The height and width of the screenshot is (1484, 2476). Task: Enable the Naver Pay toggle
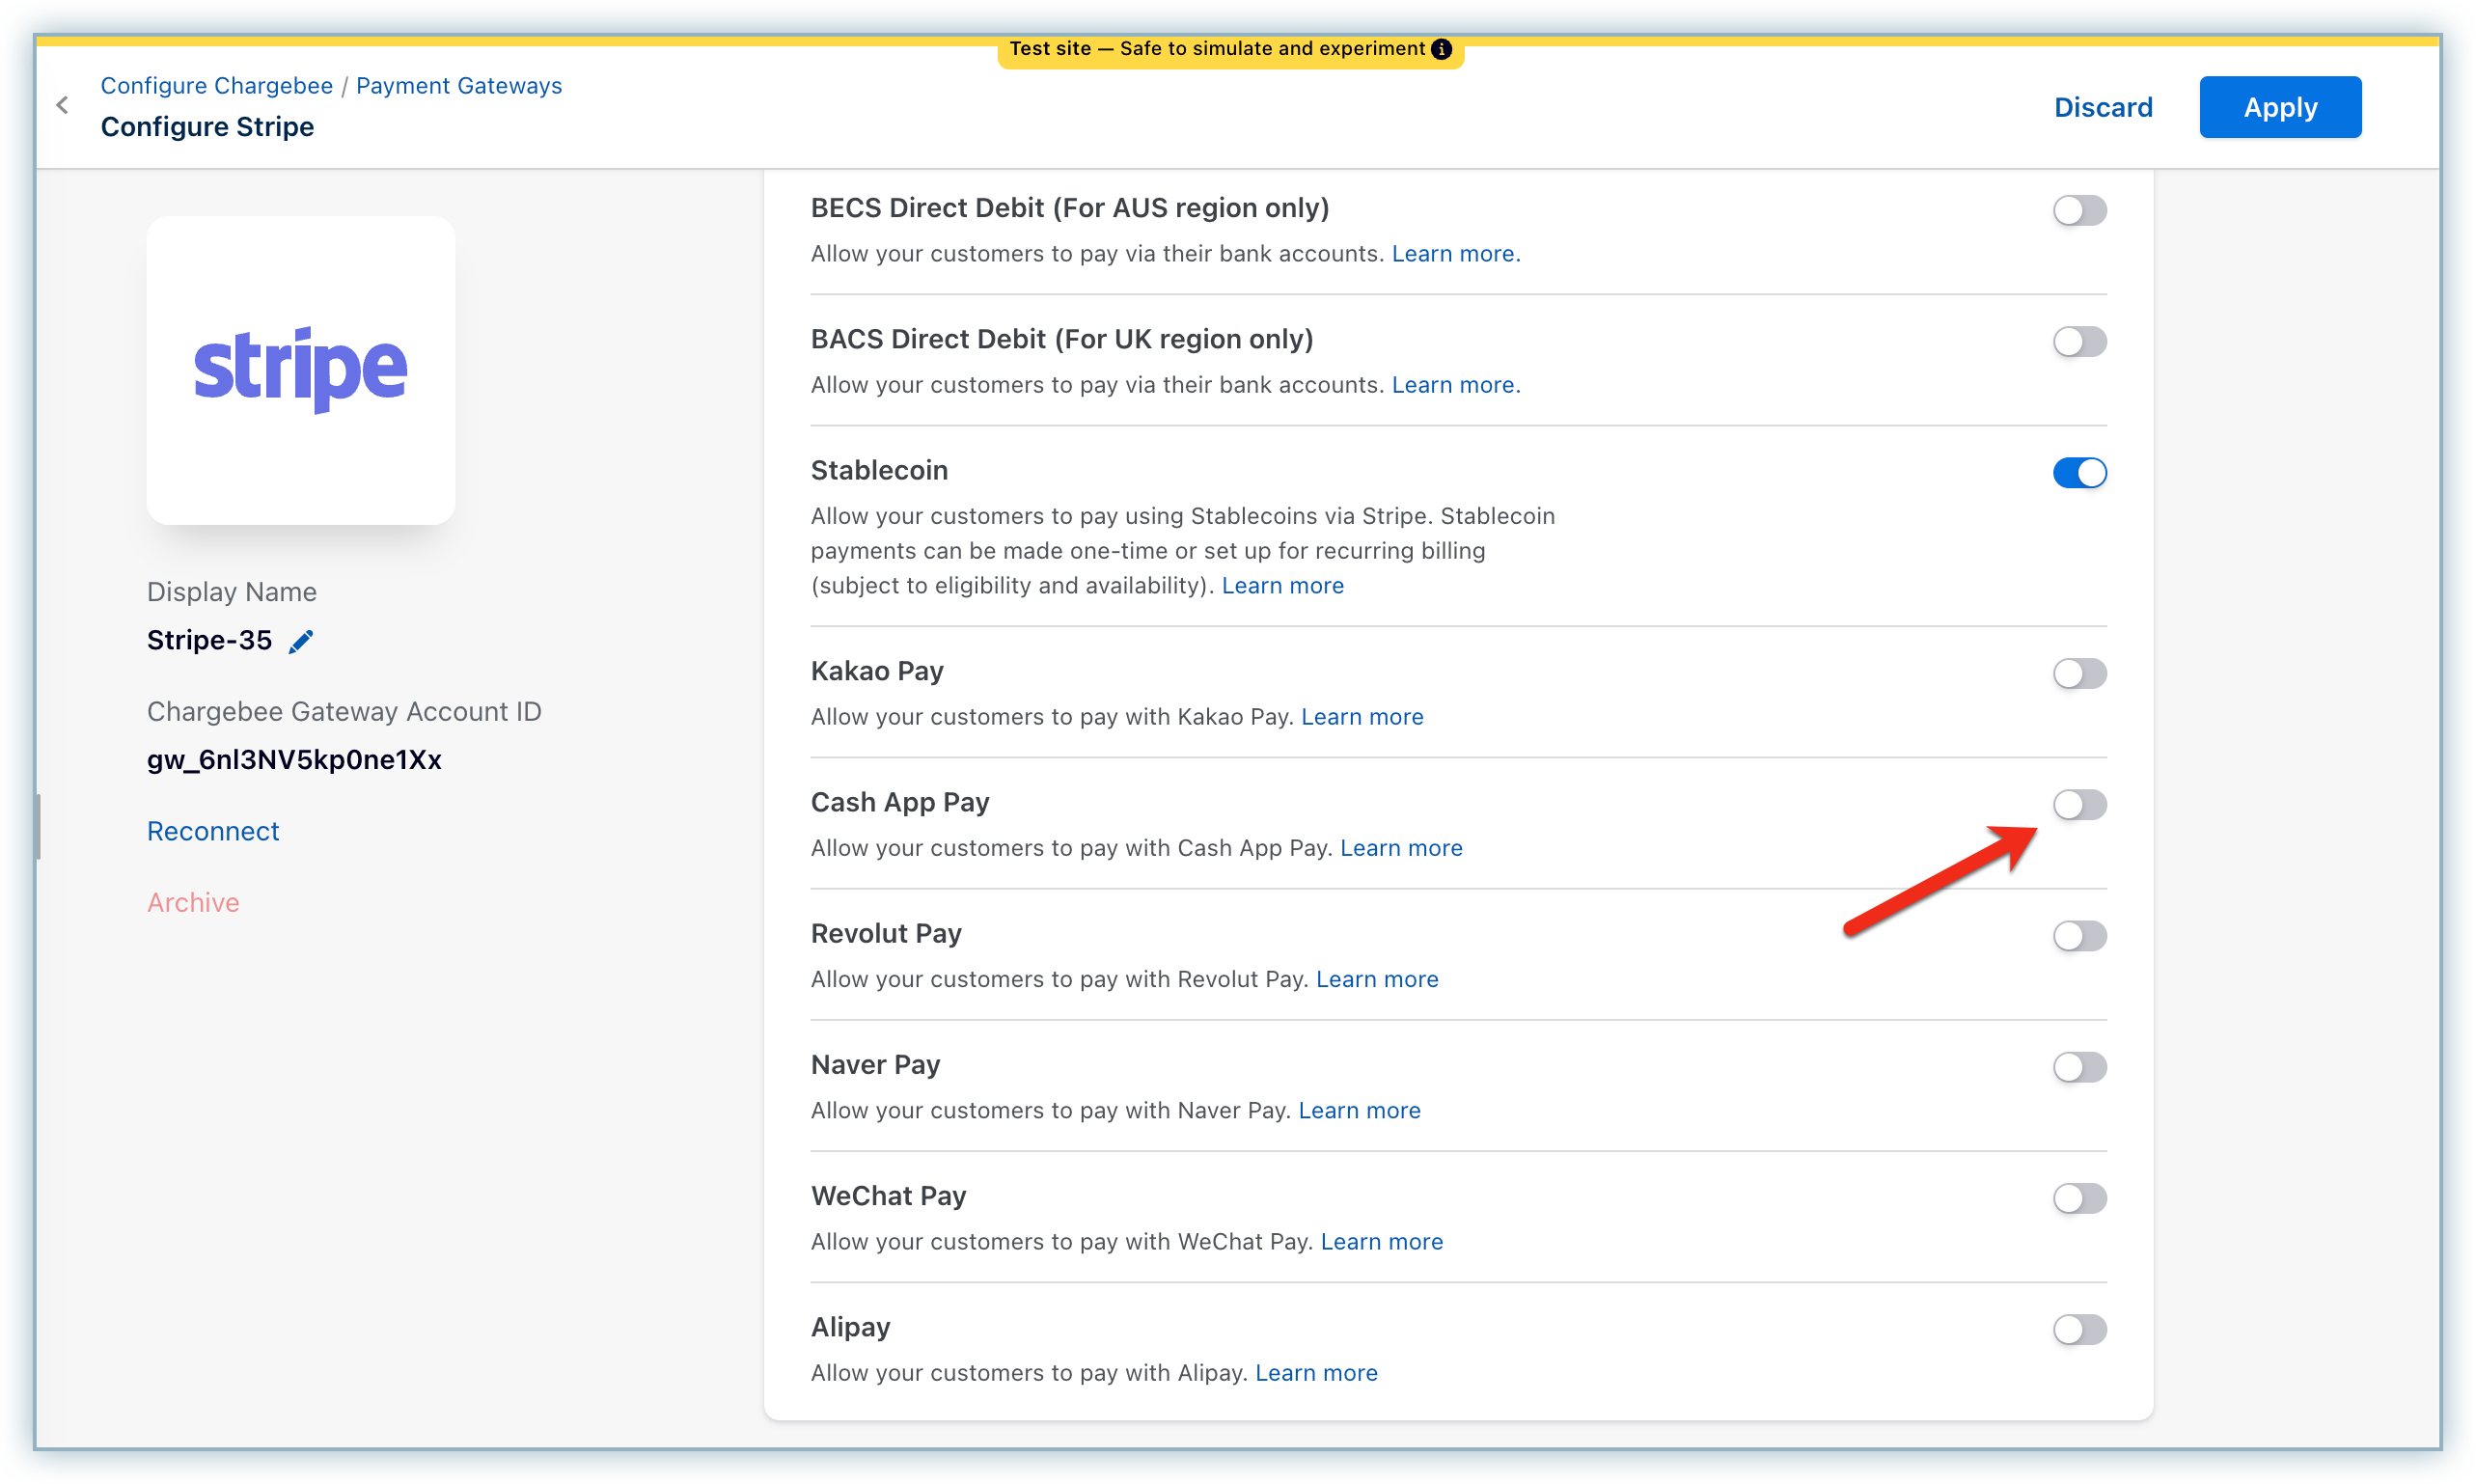(2079, 1067)
